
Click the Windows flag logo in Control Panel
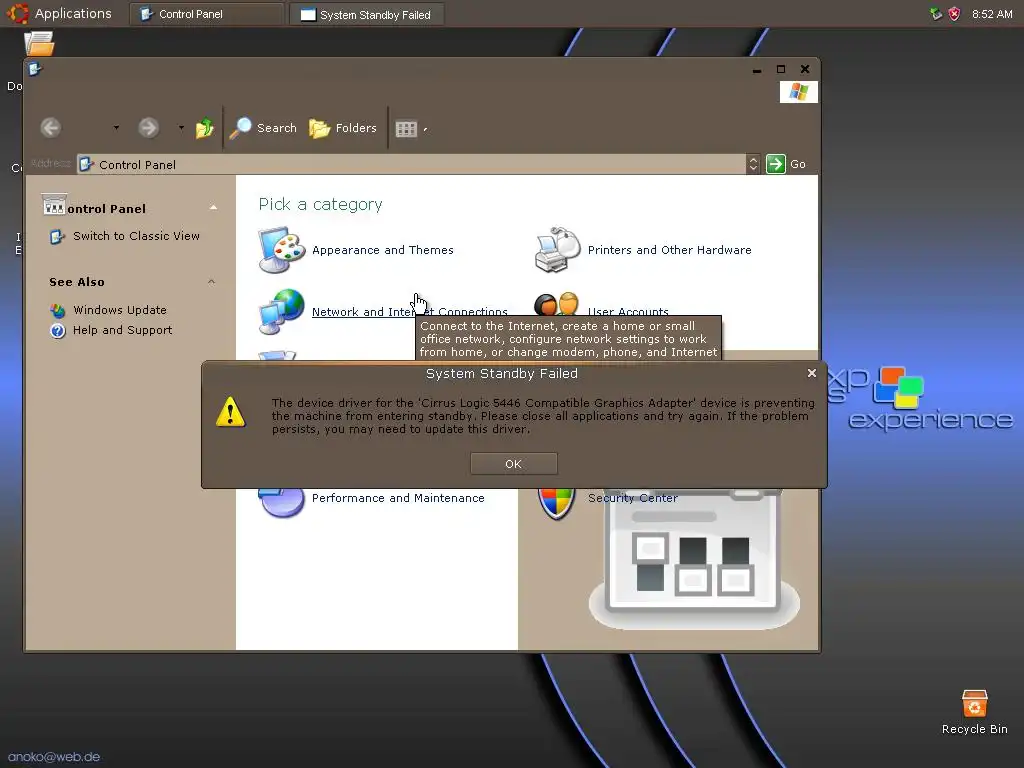click(798, 91)
